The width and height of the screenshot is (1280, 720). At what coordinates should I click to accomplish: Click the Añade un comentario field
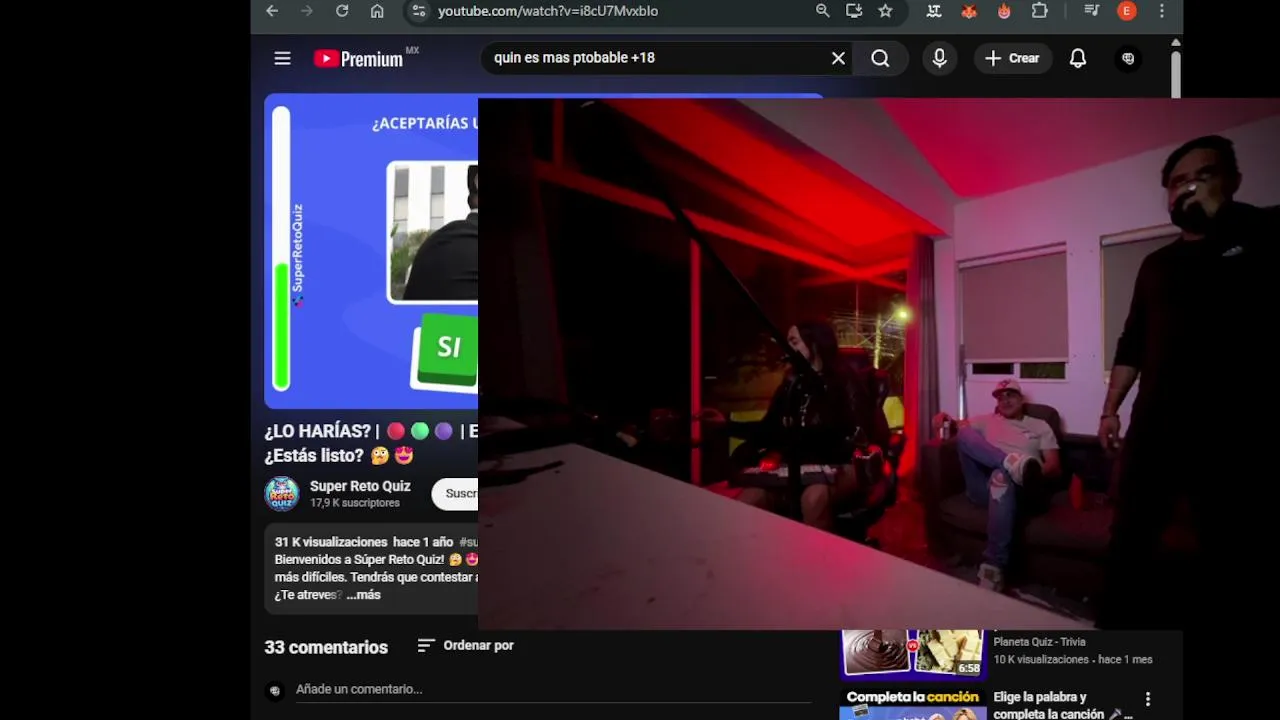click(x=553, y=689)
